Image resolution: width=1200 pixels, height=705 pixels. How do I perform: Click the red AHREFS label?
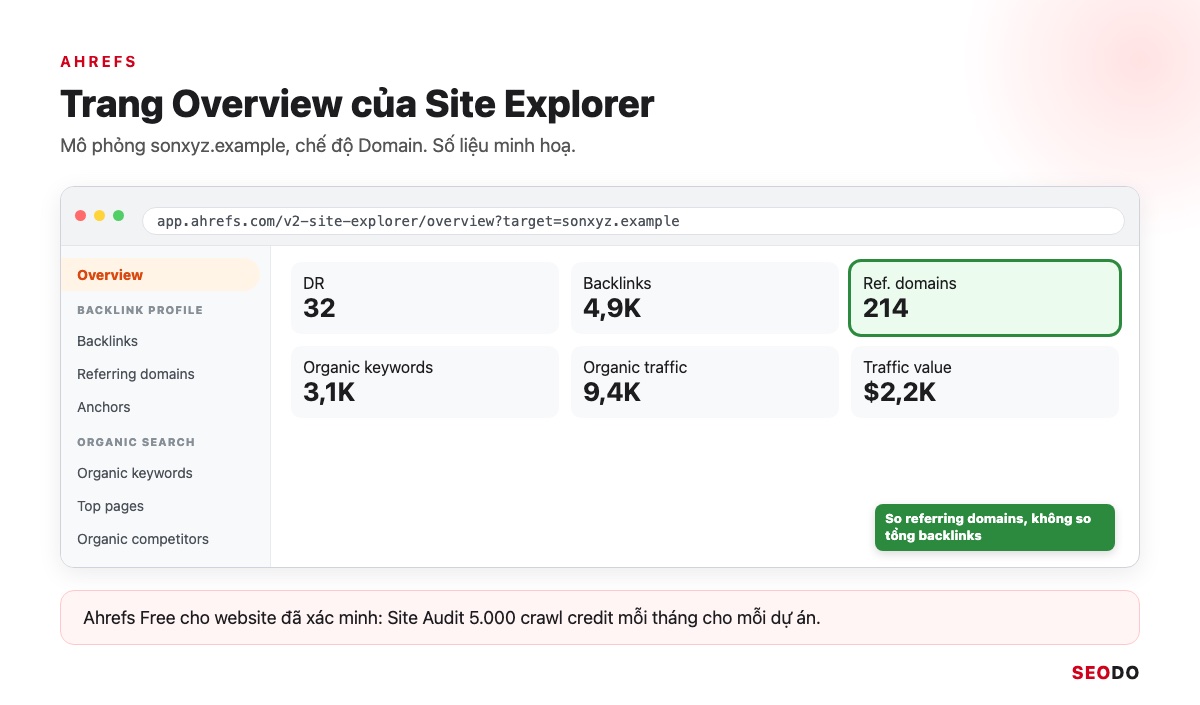pyautogui.click(x=98, y=62)
